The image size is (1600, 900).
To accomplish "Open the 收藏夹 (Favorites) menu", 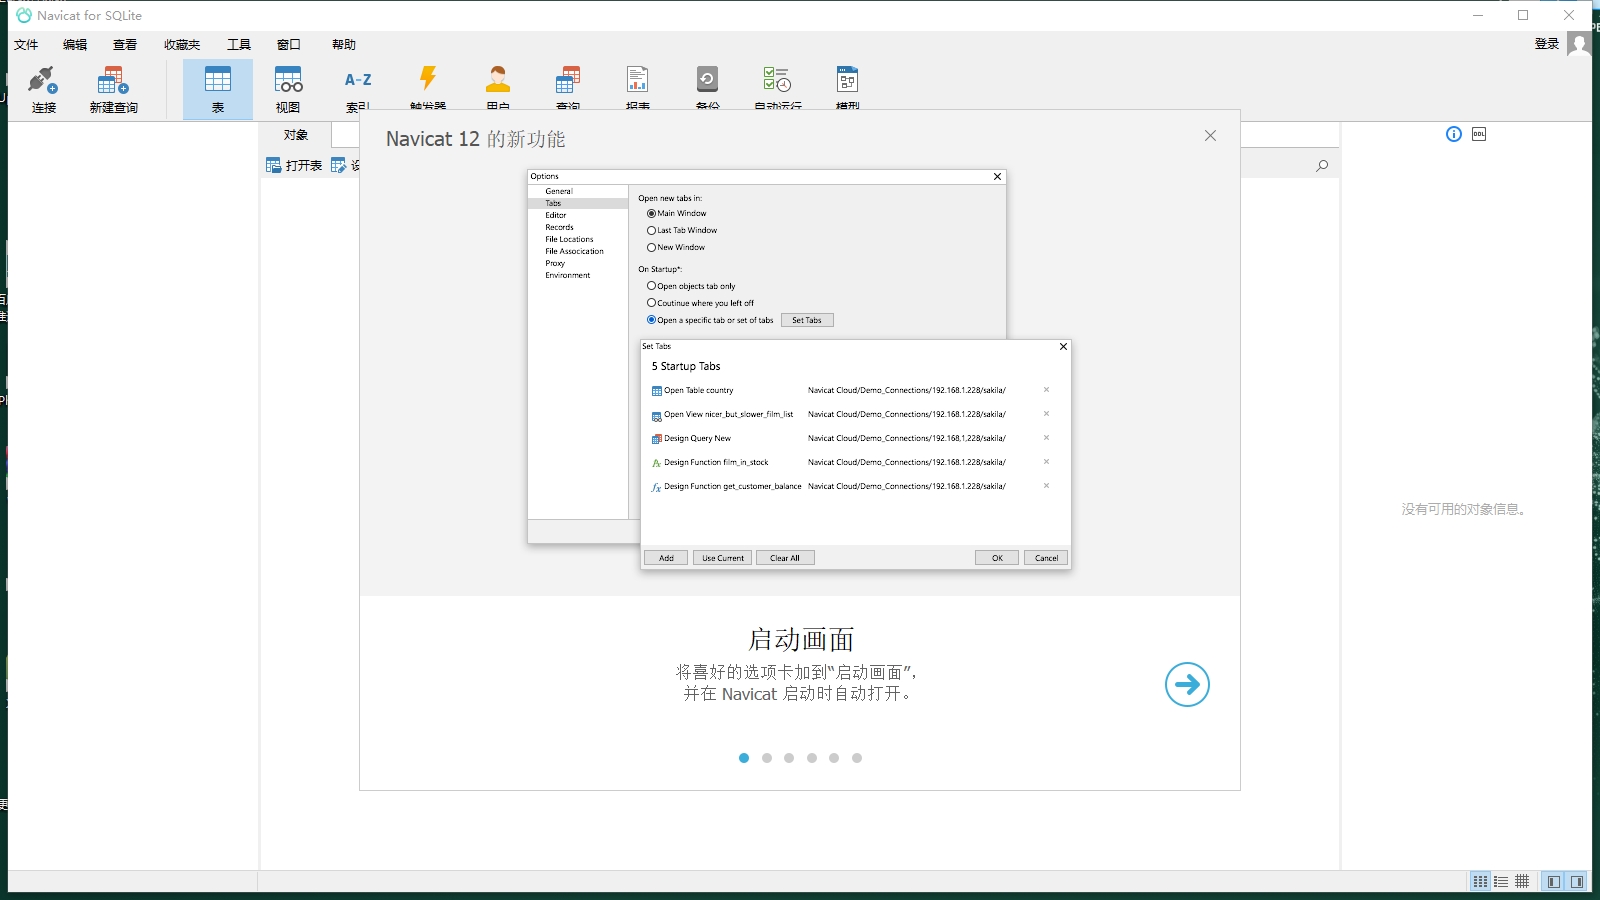I will click(x=182, y=45).
